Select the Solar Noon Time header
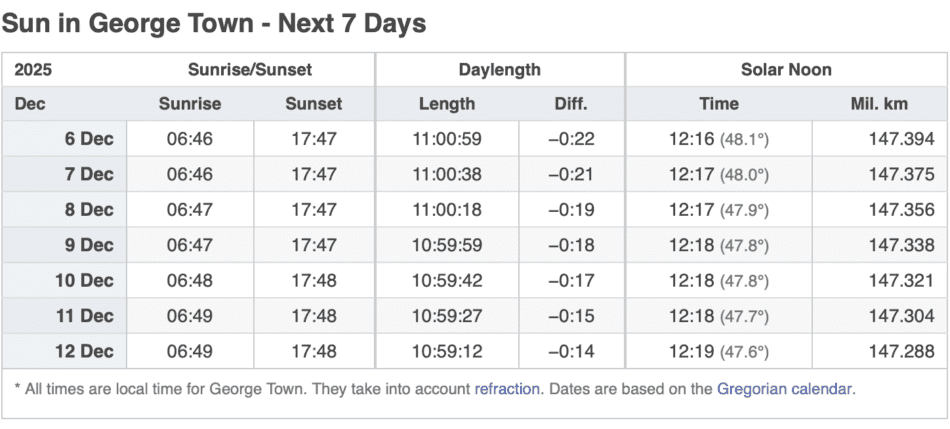The image size is (950, 429). tap(718, 104)
